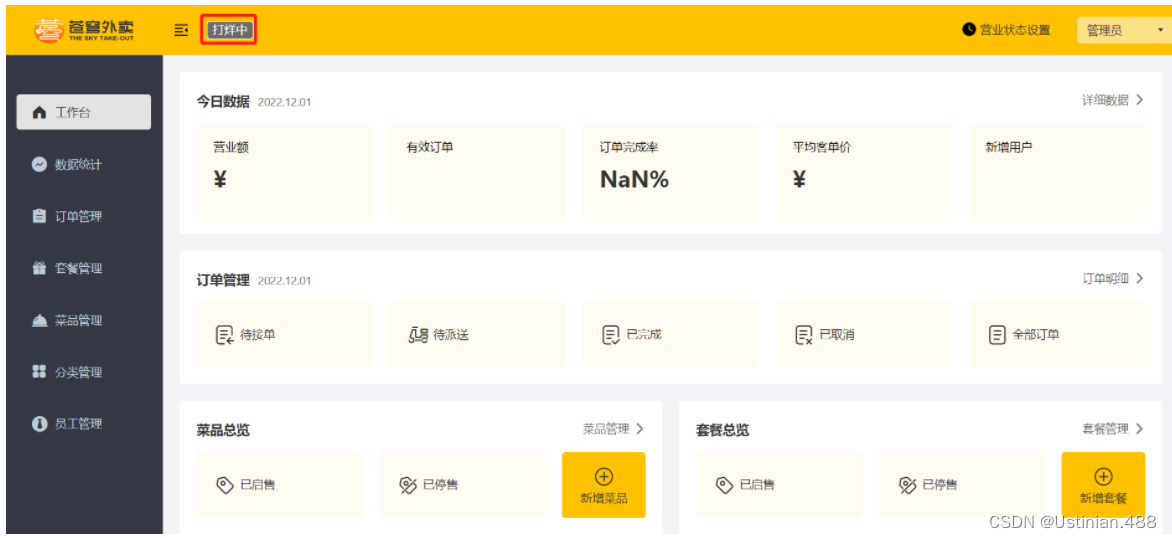Click the info icon next to 员工管理
The width and height of the screenshot is (1172, 538).
click(x=40, y=424)
